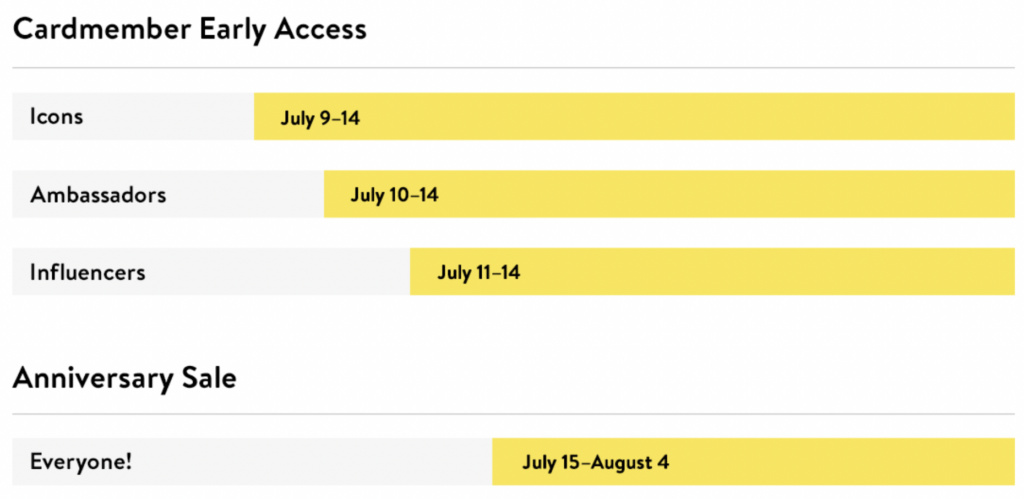
Task: Click the July 9–14 date text
Action: (x=320, y=119)
